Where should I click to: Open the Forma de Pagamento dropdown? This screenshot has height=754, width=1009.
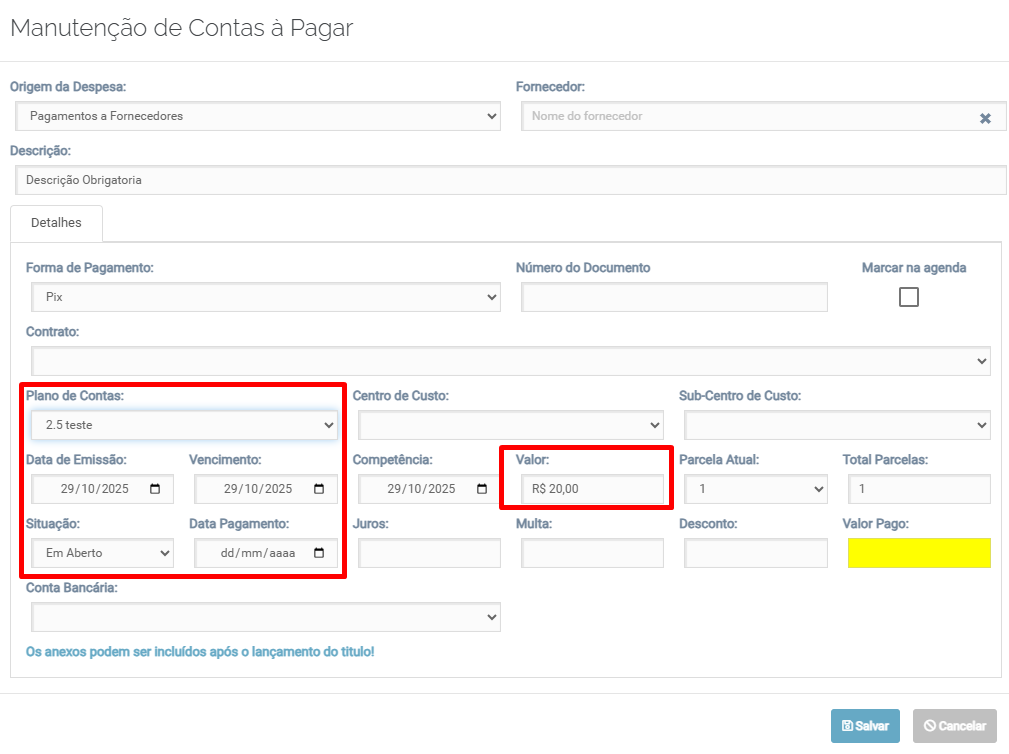tap(265, 297)
